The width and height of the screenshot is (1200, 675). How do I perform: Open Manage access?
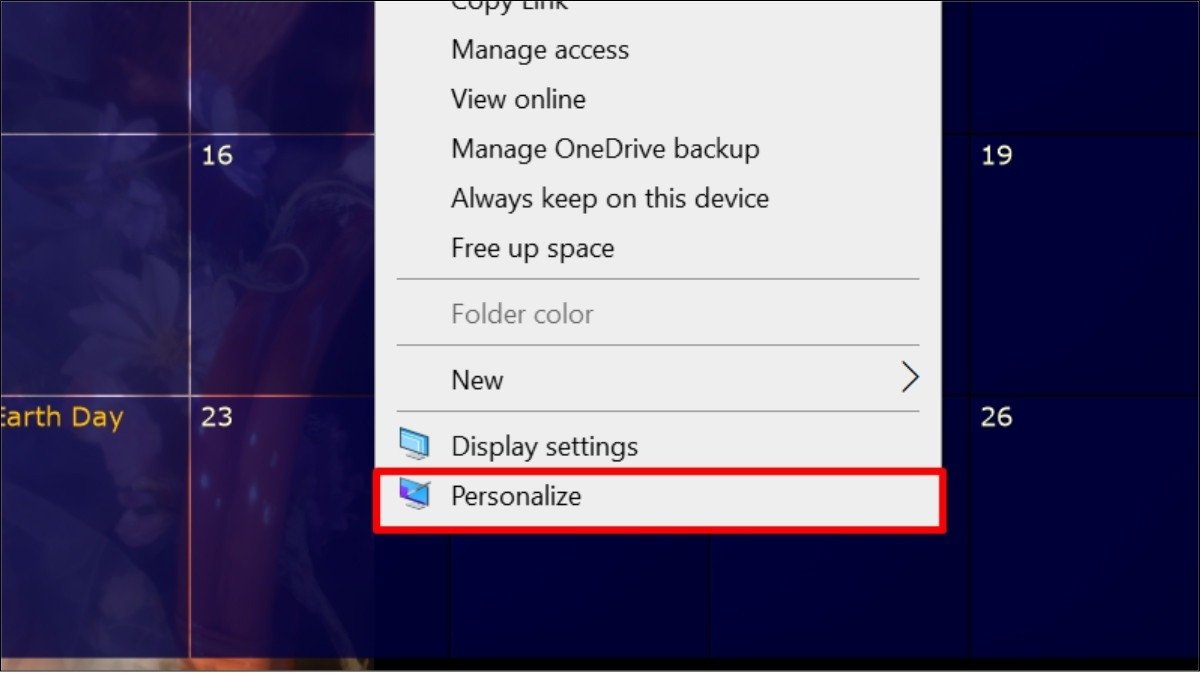540,50
